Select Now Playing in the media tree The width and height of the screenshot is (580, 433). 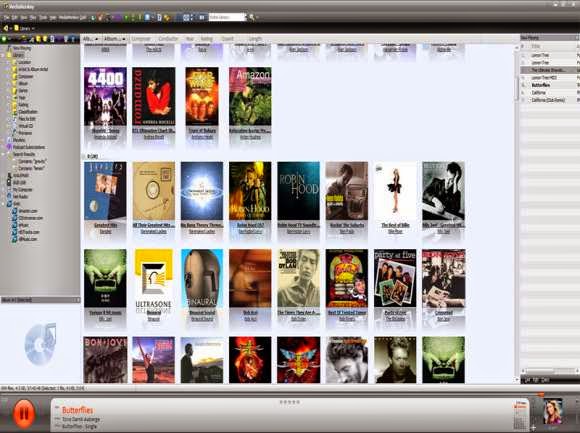click(x=22, y=48)
